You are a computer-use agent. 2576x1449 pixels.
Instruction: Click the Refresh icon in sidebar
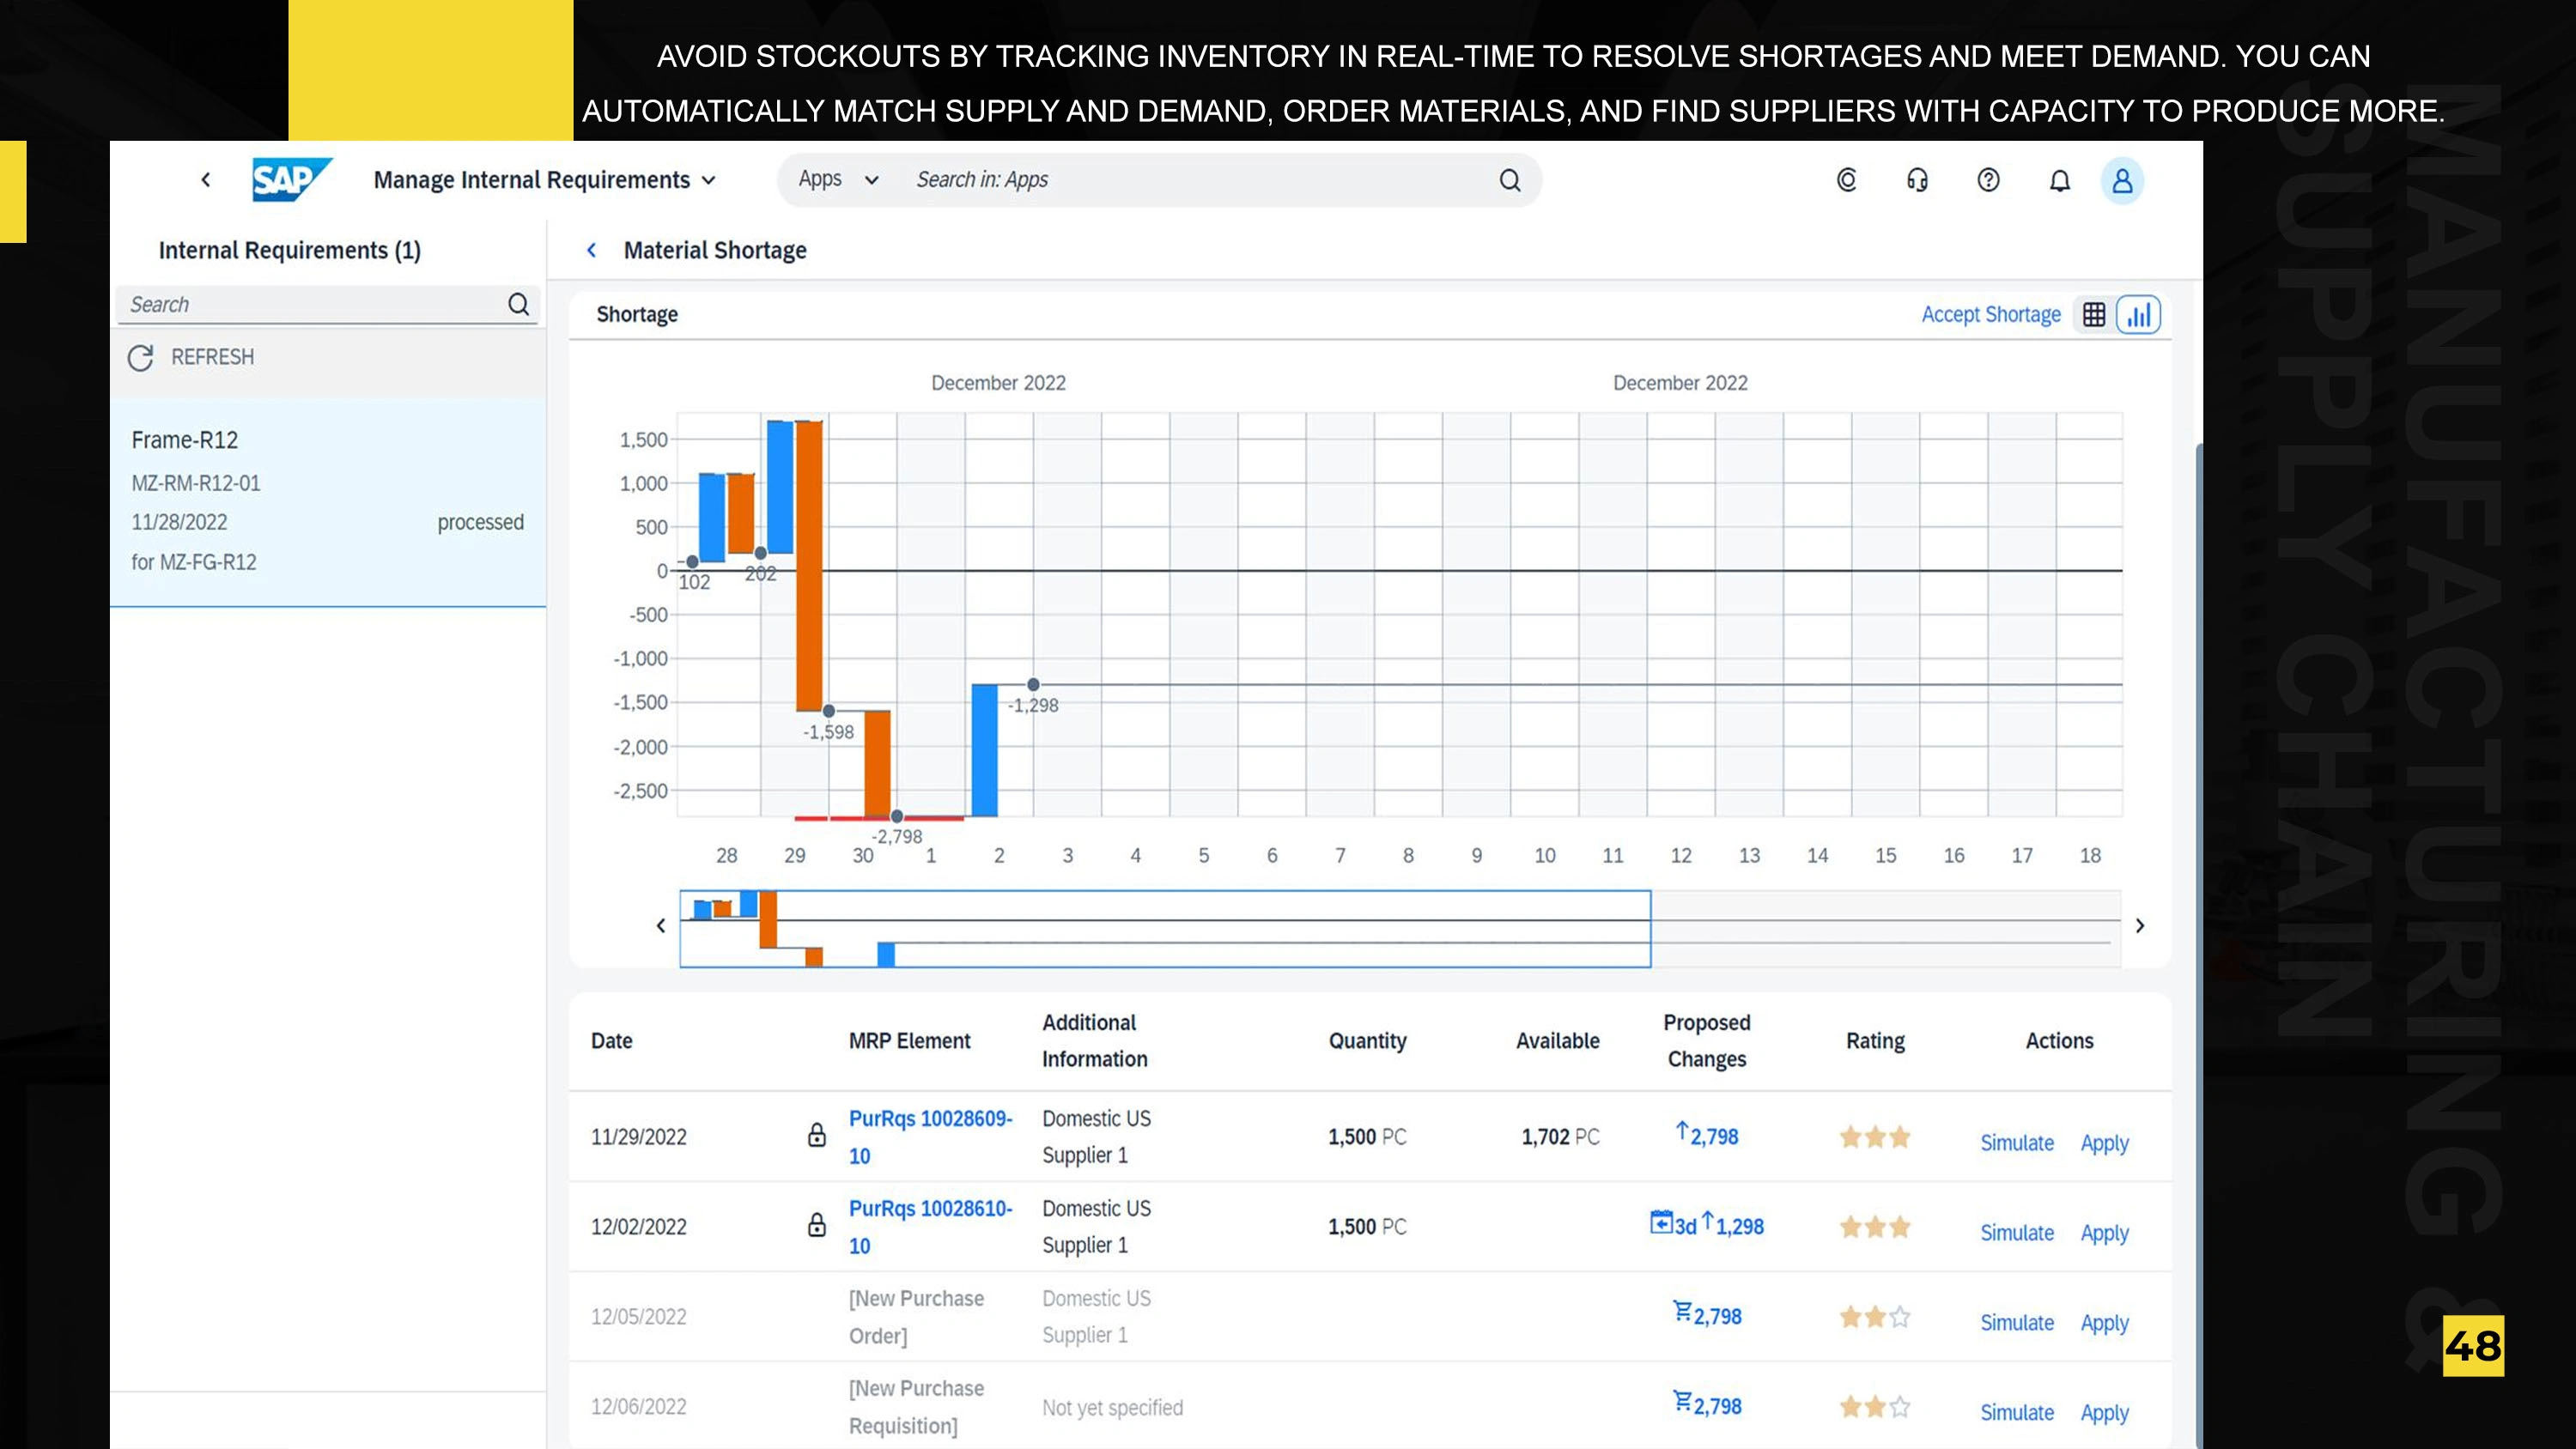pyautogui.click(x=141, y=358)
